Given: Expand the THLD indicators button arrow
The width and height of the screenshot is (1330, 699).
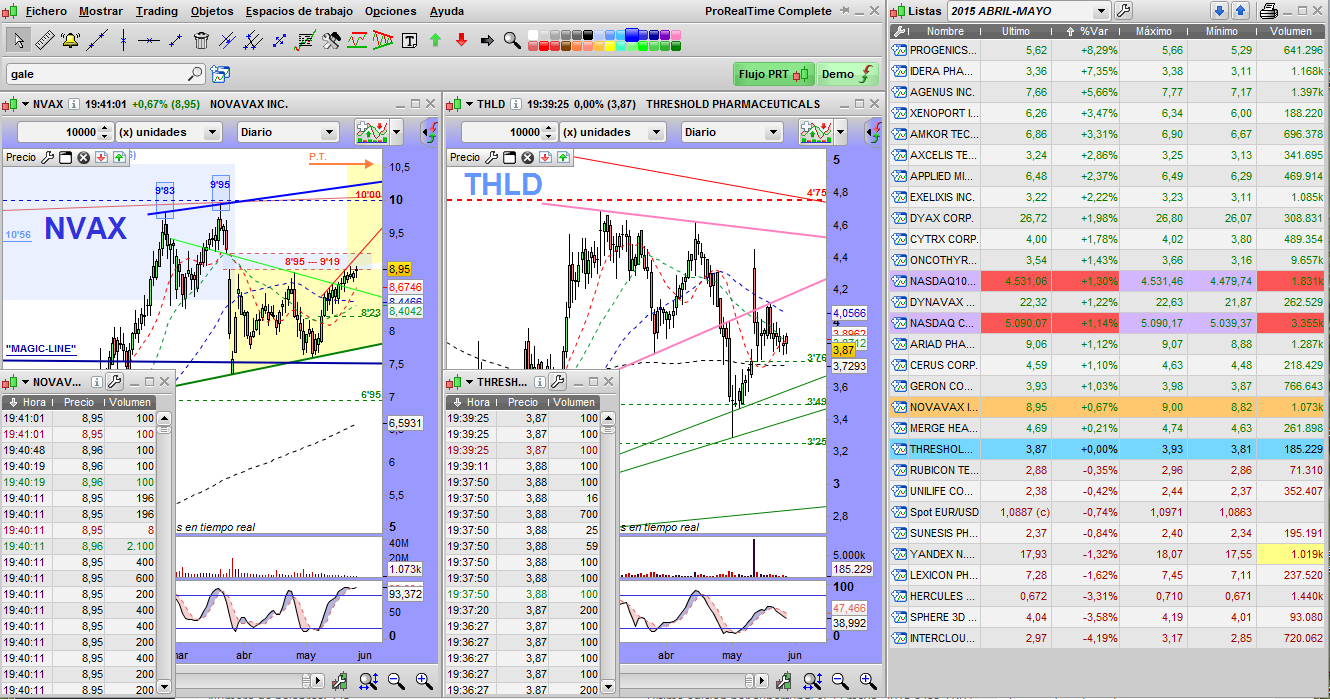Looking at the screenshot, I should click(842, 132).
